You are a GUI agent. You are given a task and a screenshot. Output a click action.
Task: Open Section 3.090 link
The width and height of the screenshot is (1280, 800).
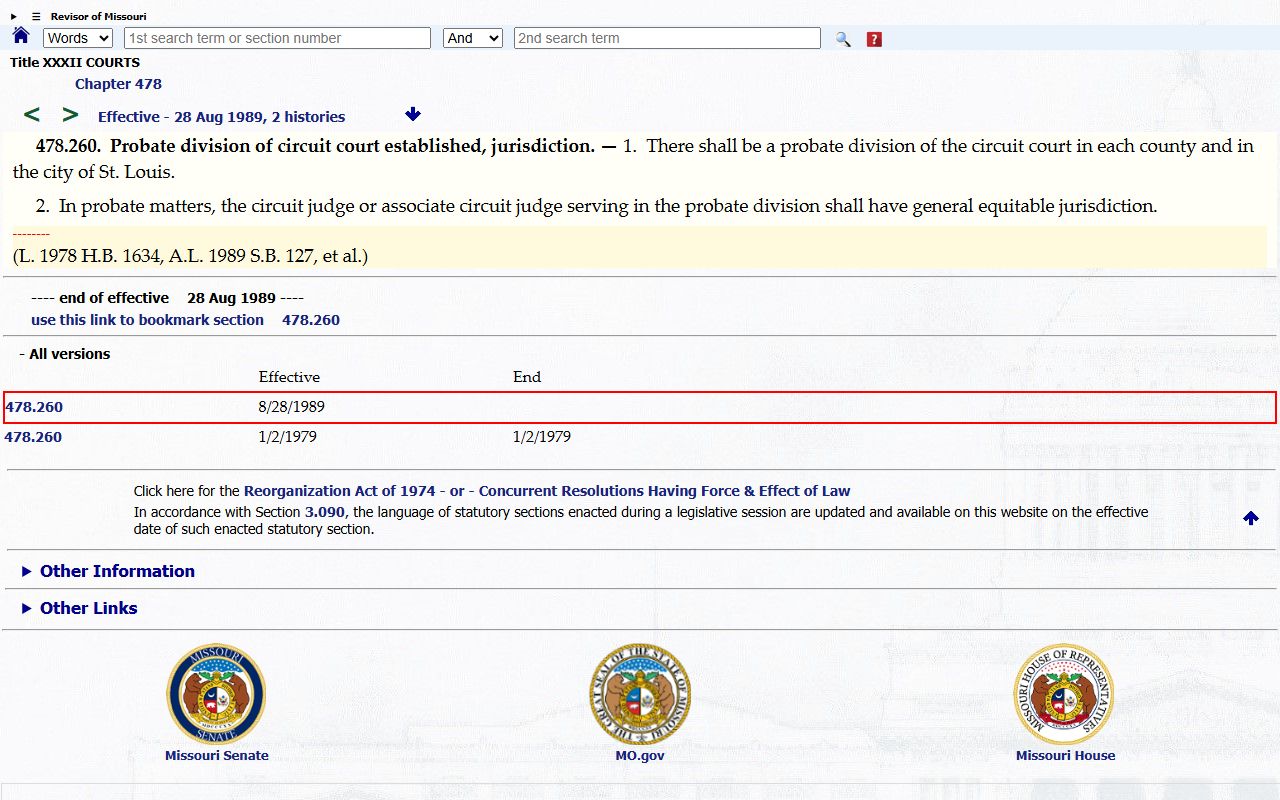click(x=325, y=512)
